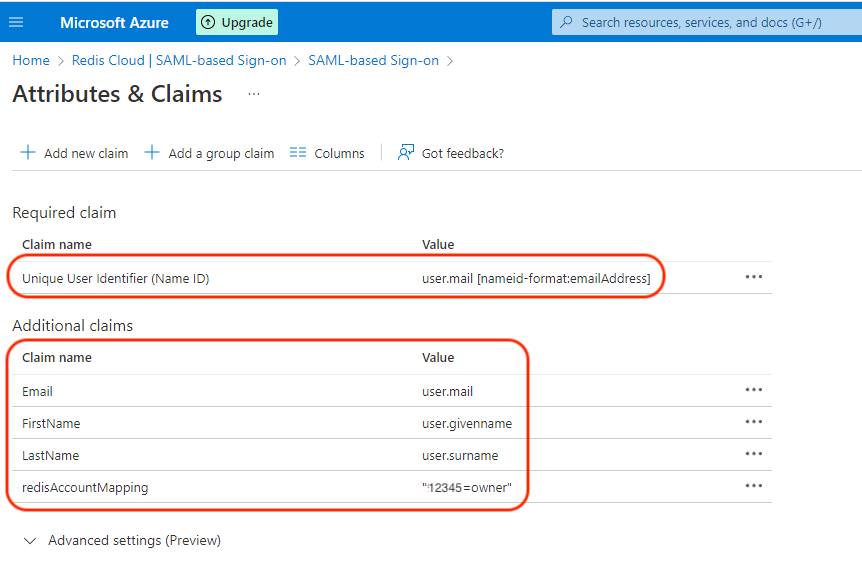
Task: Open ellipsis menu for Email claim
Action: tap(754, 390)
